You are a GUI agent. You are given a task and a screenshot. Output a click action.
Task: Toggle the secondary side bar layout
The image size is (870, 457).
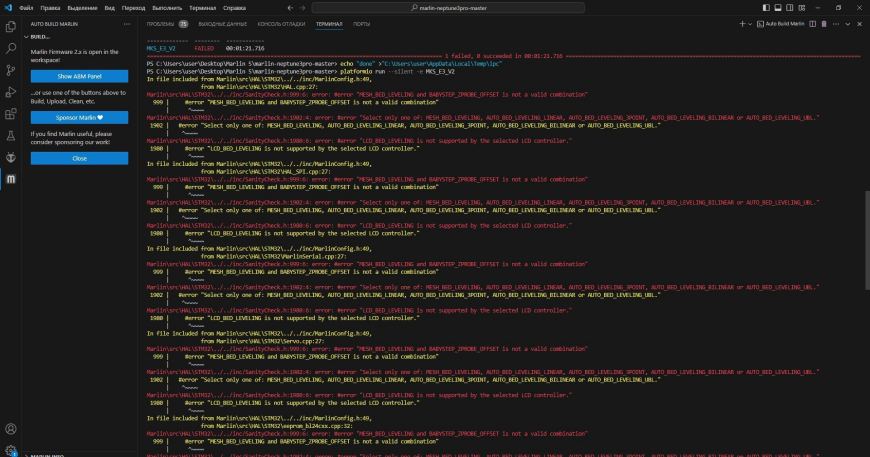[x=790, y=8]
